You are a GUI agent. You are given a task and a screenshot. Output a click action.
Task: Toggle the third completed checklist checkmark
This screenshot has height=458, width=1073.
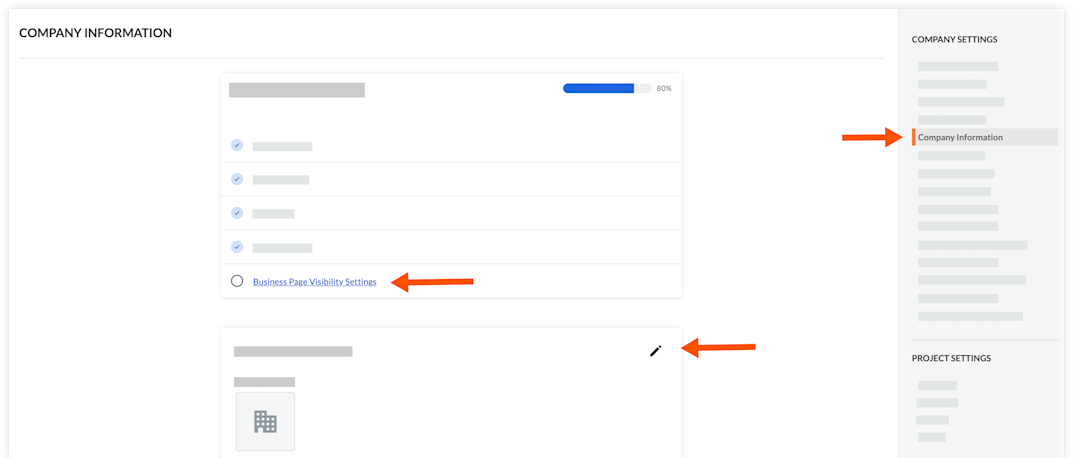pyautogui.click(x=237, y=213)
